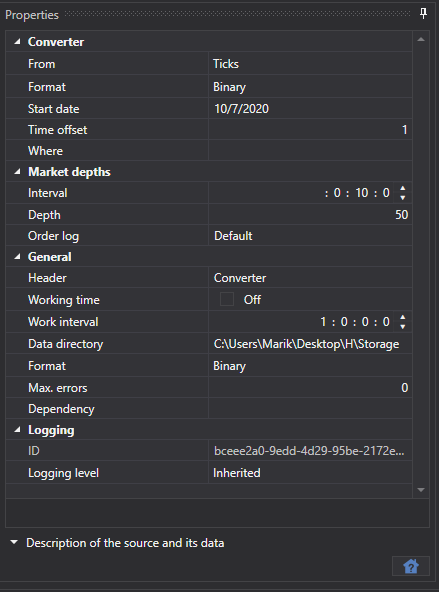The image size is (439, 592).
Task: Select the Work interval property label
Action: (x=63, y=322)
